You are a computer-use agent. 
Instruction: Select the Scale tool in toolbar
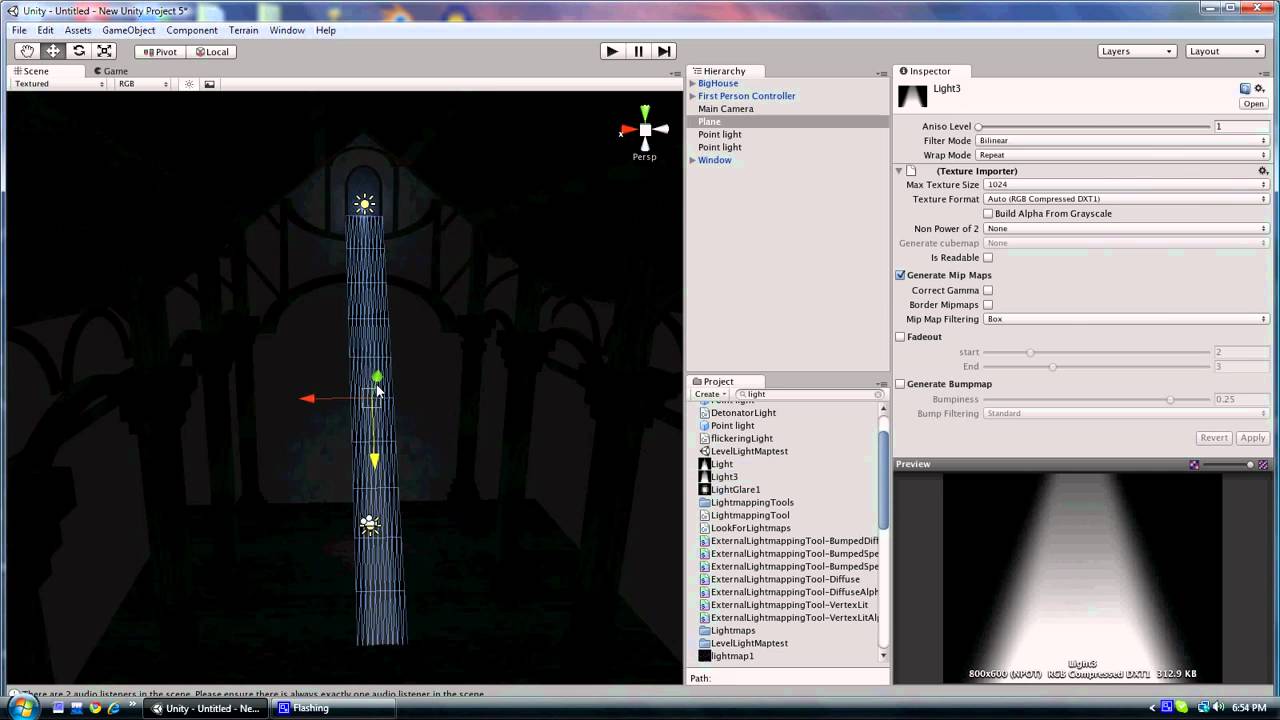click(x=105, y=51)
